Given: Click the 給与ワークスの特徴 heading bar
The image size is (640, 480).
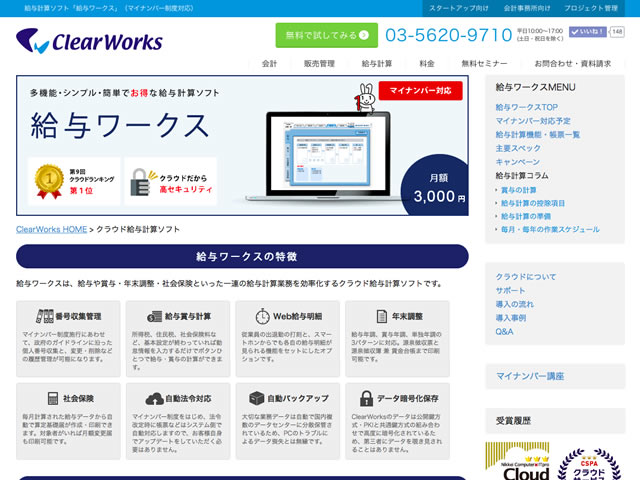Looking at the screenshot, I should [242, 256].
